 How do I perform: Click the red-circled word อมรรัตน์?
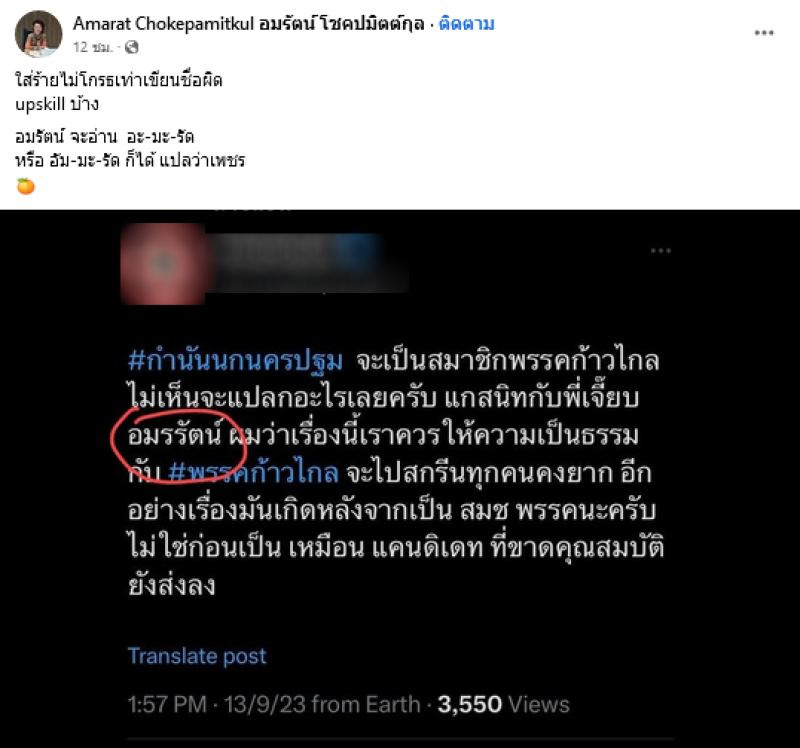click(176, 436)
